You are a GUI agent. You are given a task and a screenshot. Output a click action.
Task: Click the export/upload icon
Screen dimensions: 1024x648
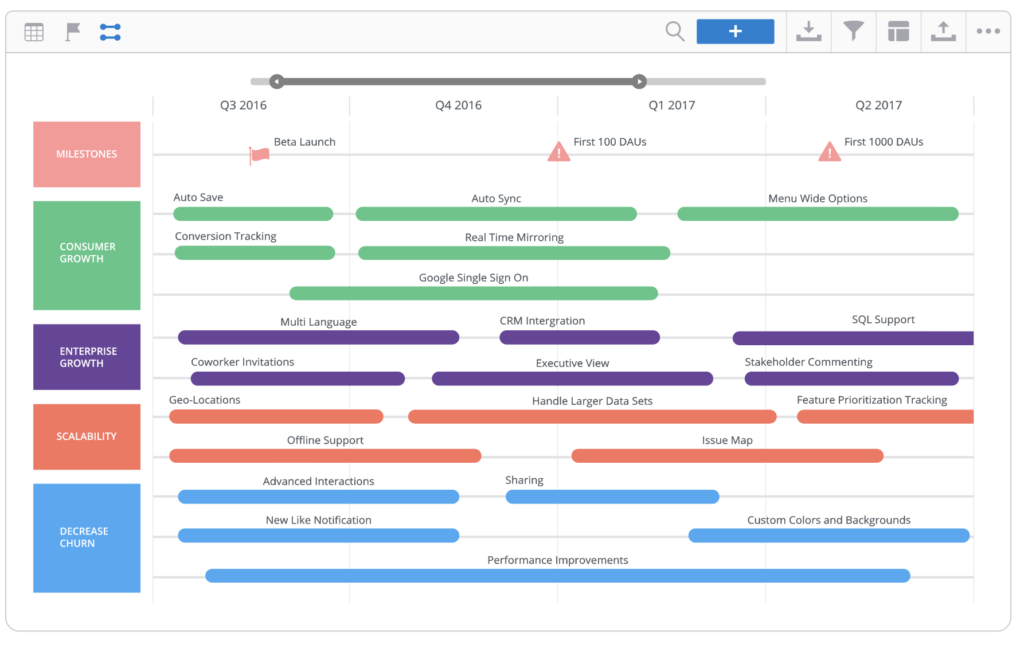click(942, 31)
